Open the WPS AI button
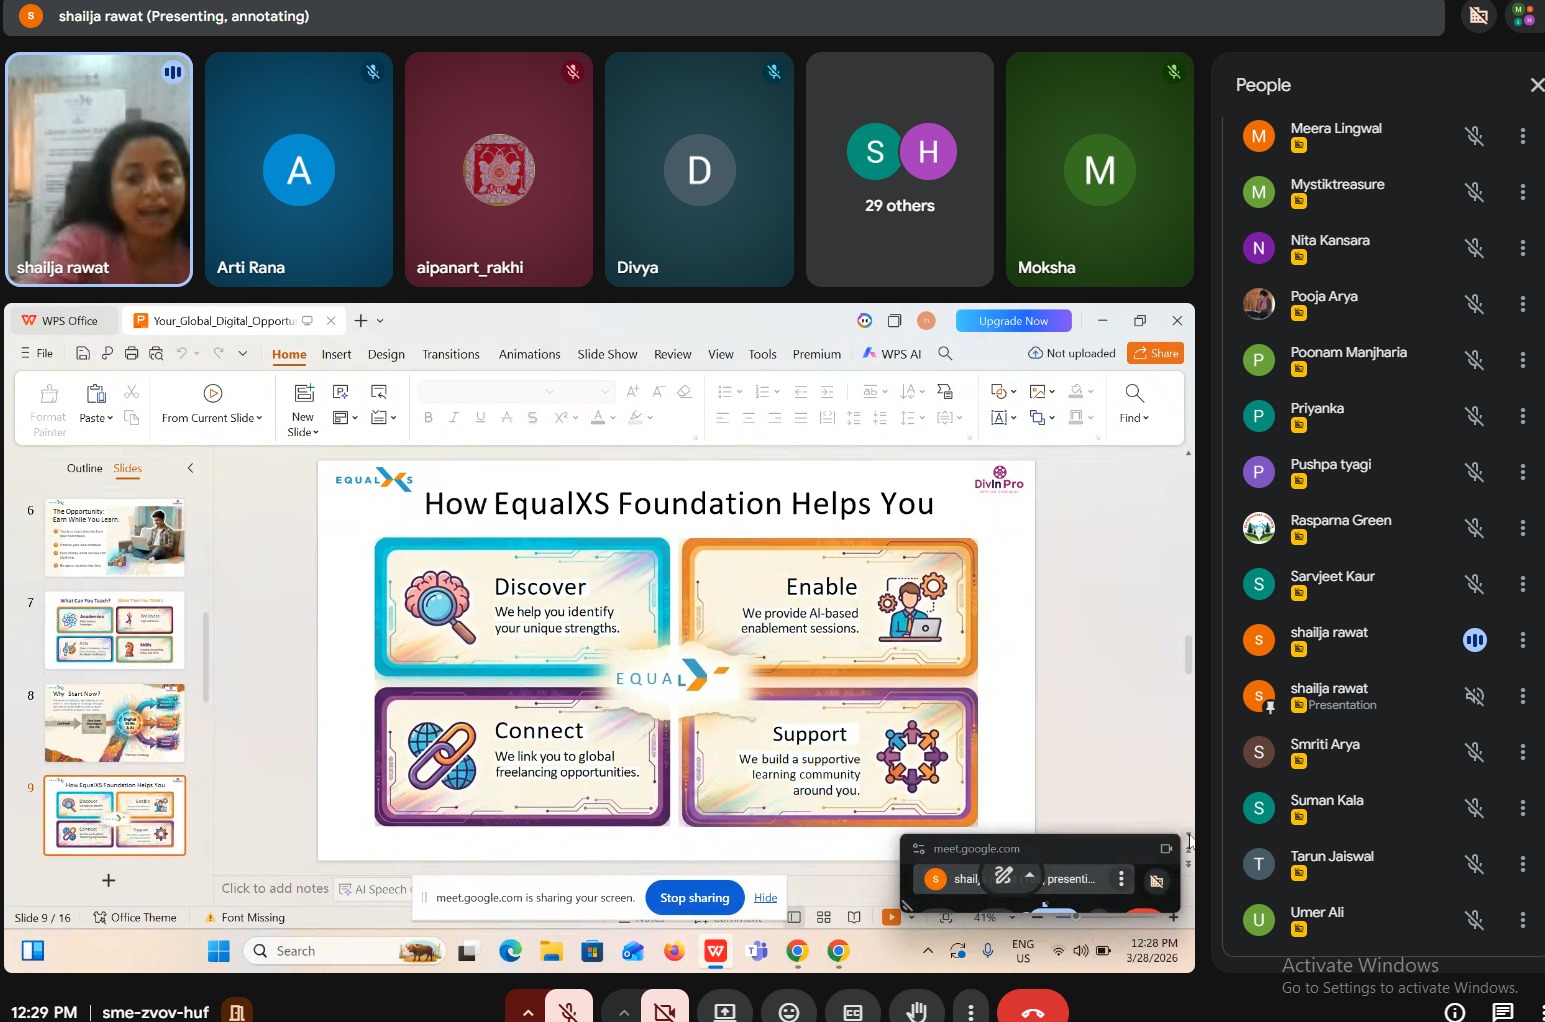The width and height of the screenshot is (1545, 1022). [x=892, y=354]
